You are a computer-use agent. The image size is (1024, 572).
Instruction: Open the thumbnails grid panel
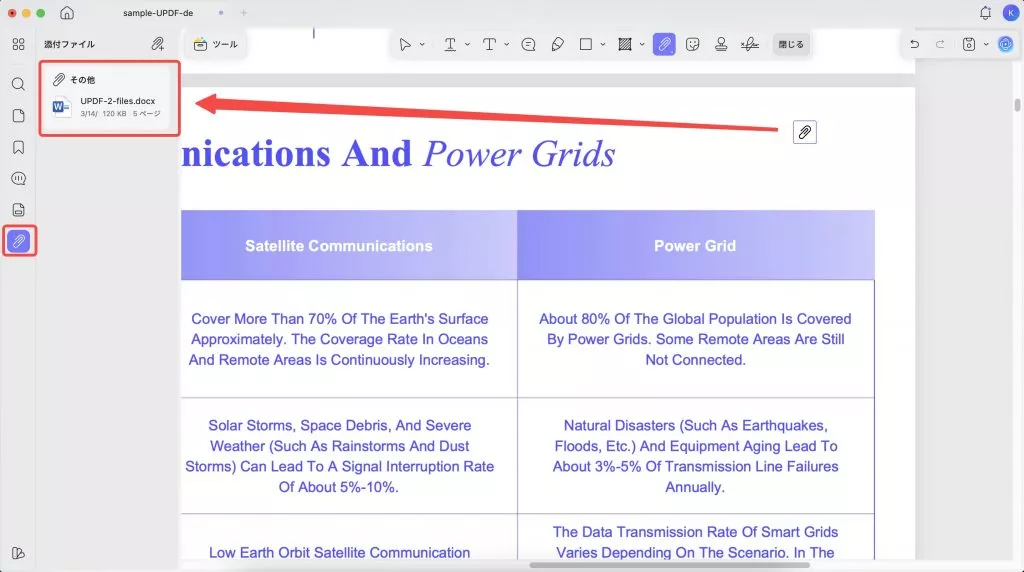(18, 44)
